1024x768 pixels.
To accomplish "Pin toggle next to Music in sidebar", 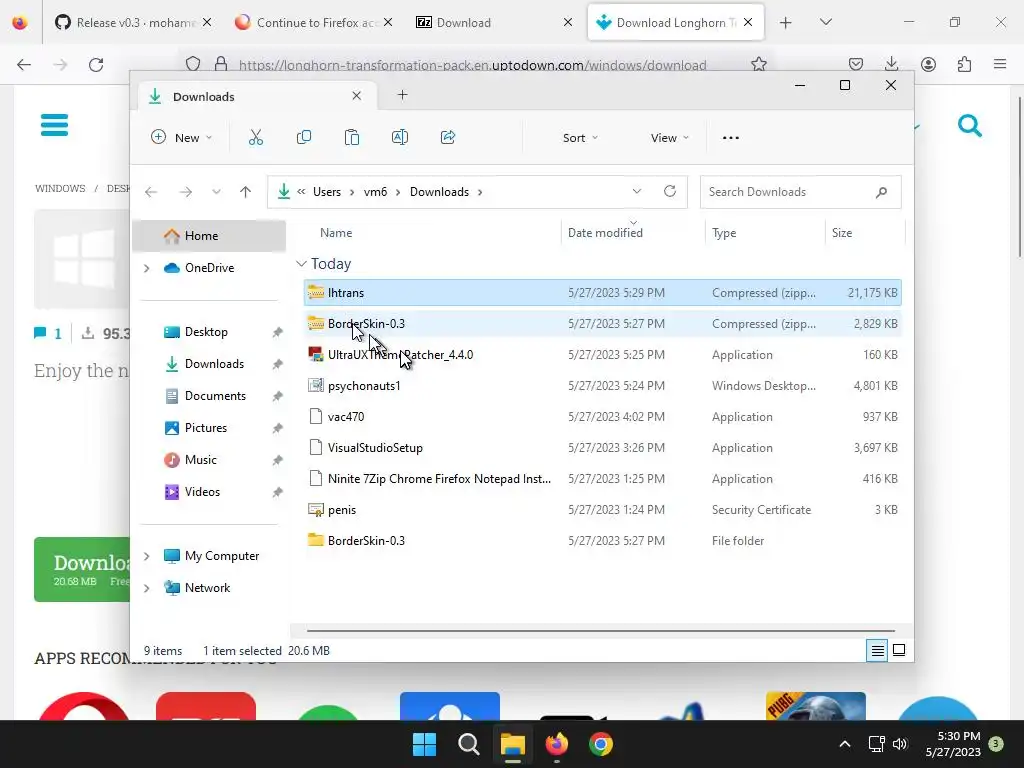I will pyautogui.click(x=278, y=460).
